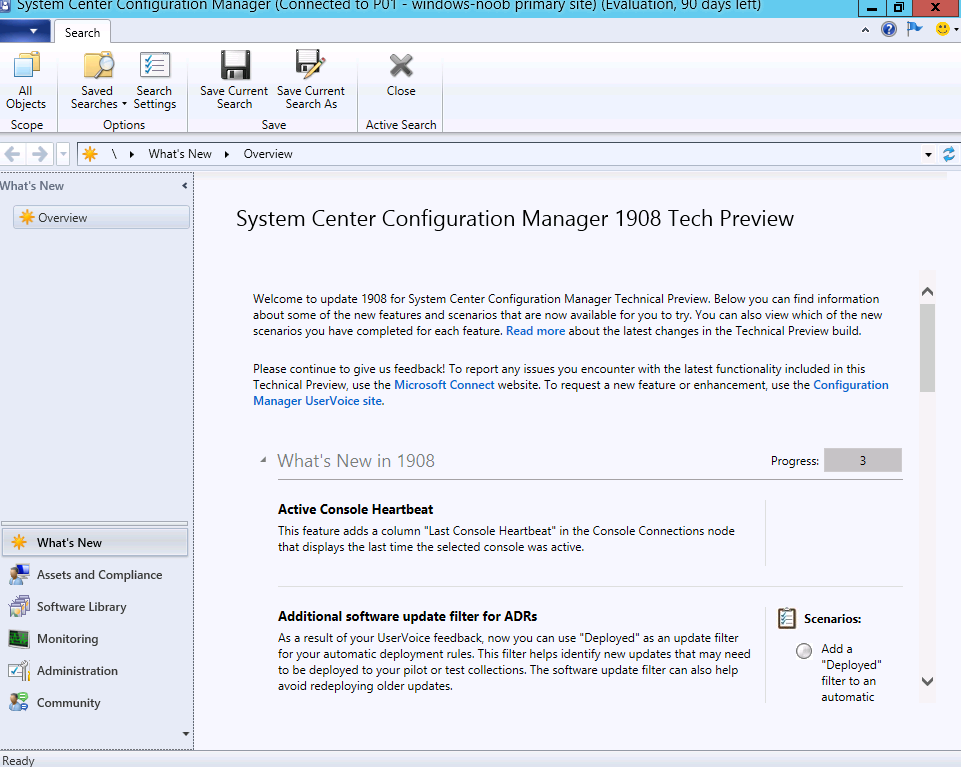Click the content pane scroll down arrow
961x767 pixels.
click(927, 681)
